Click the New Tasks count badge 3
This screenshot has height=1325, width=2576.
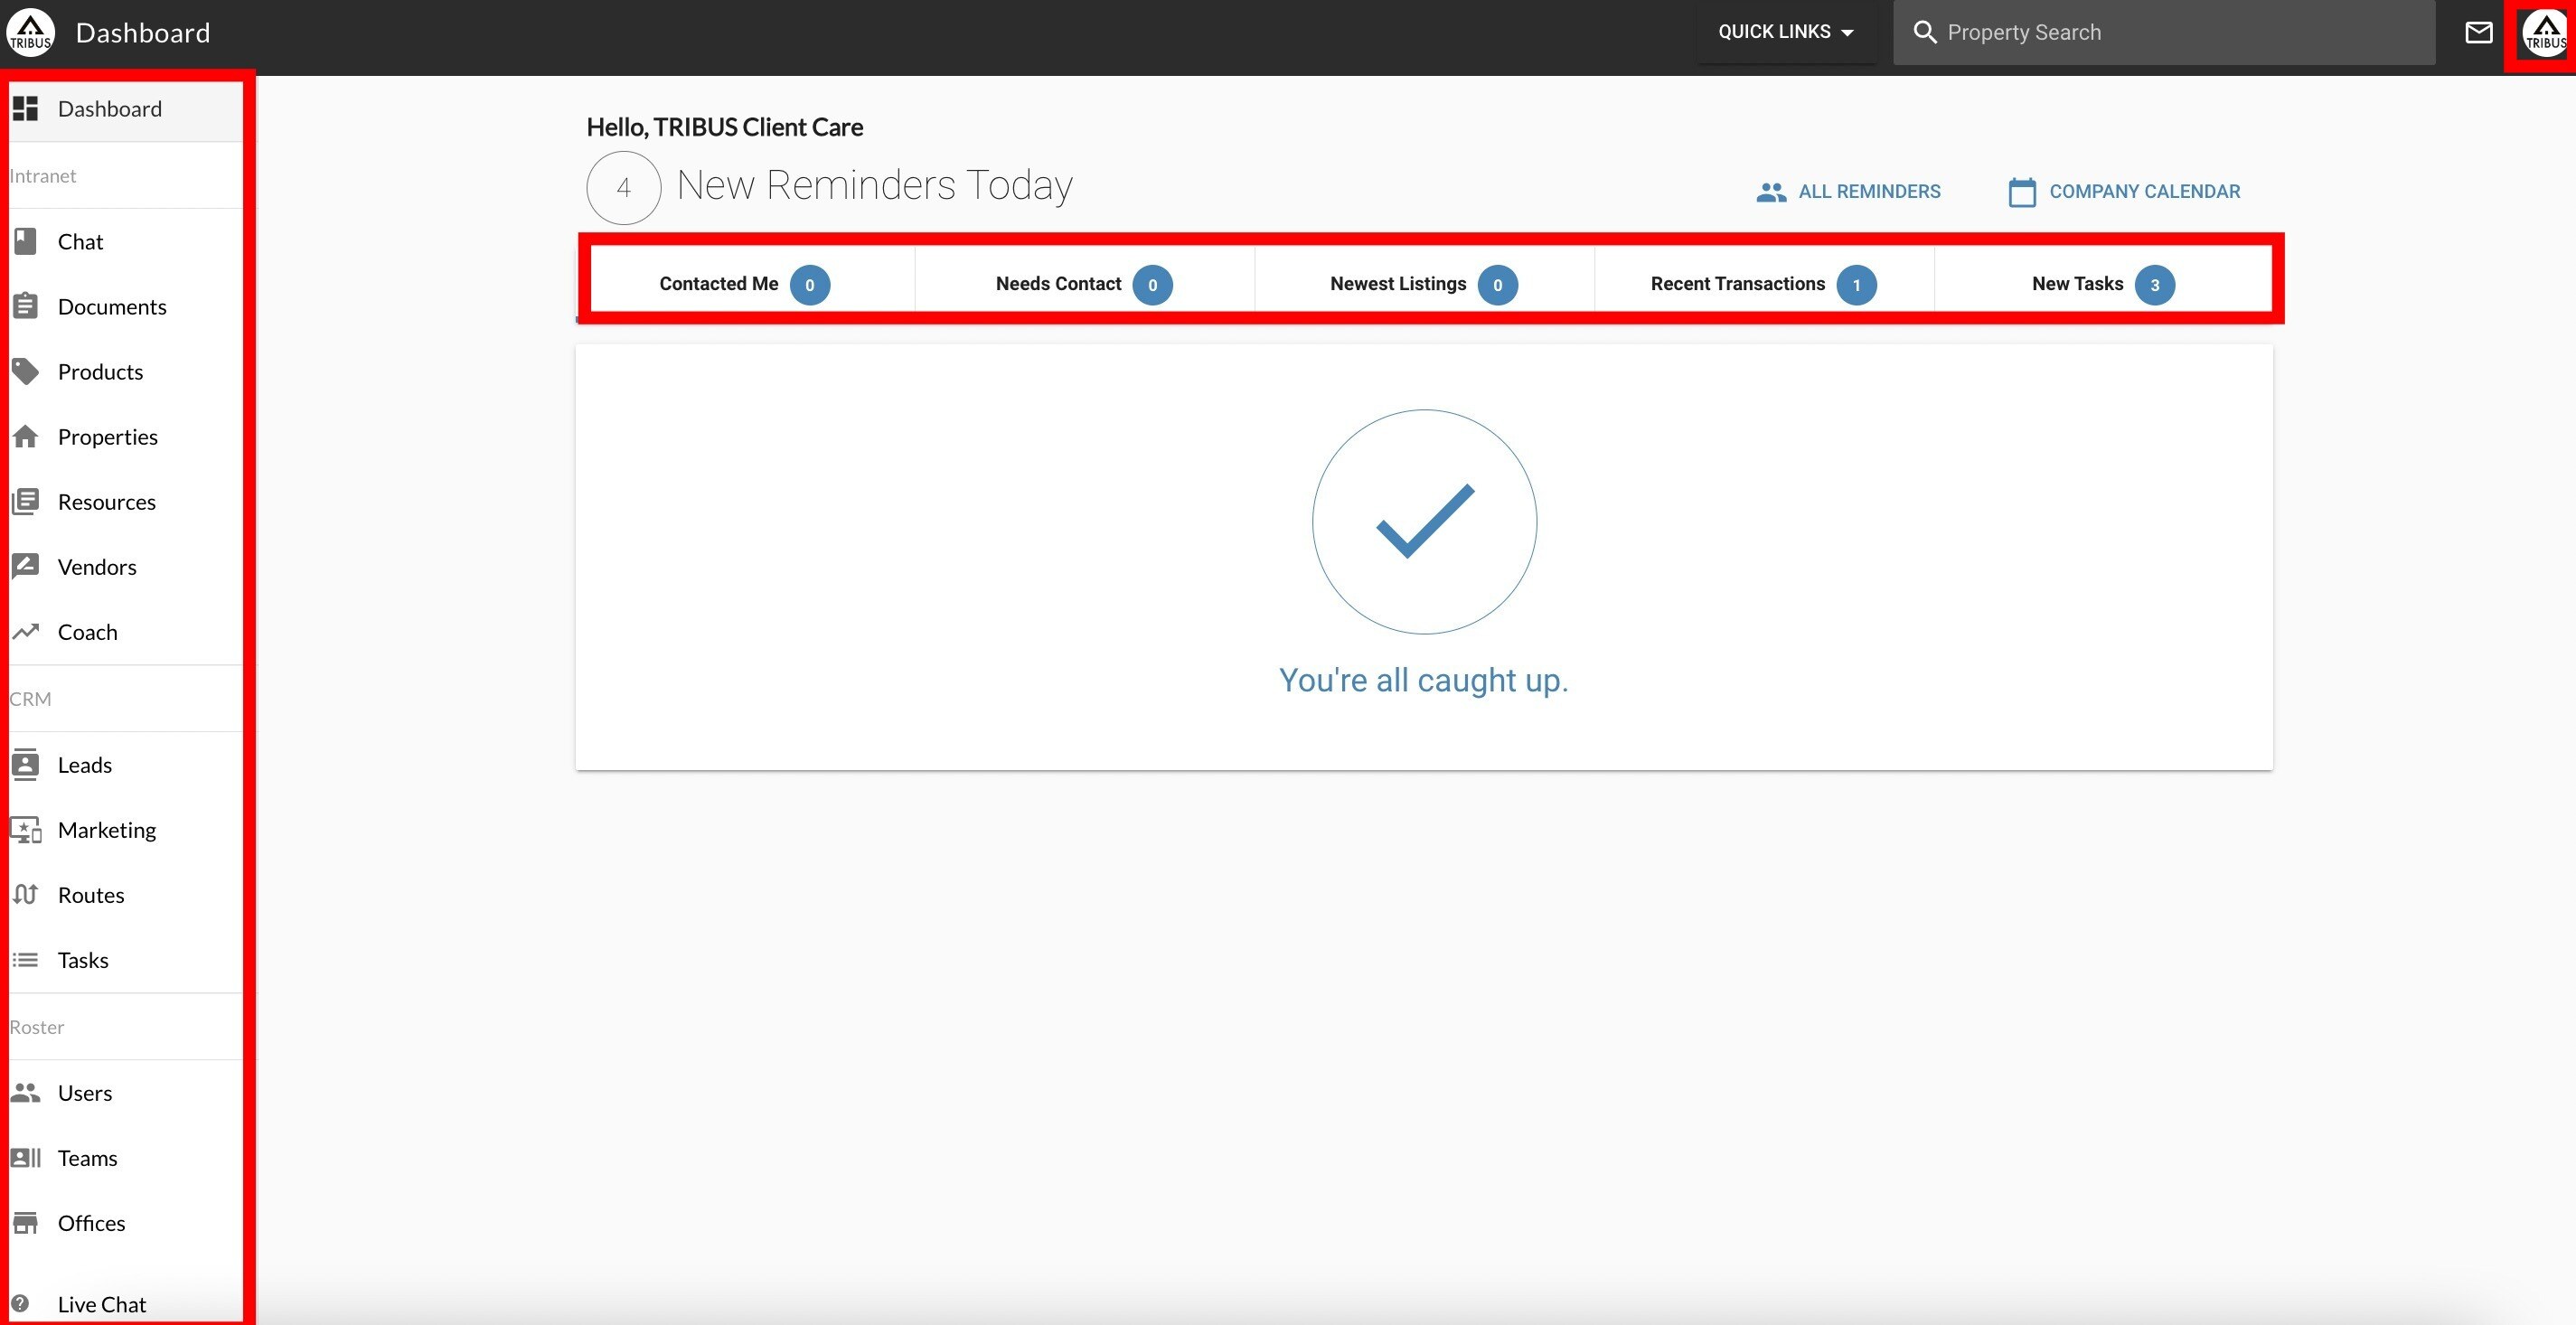tap(2154, 285)
